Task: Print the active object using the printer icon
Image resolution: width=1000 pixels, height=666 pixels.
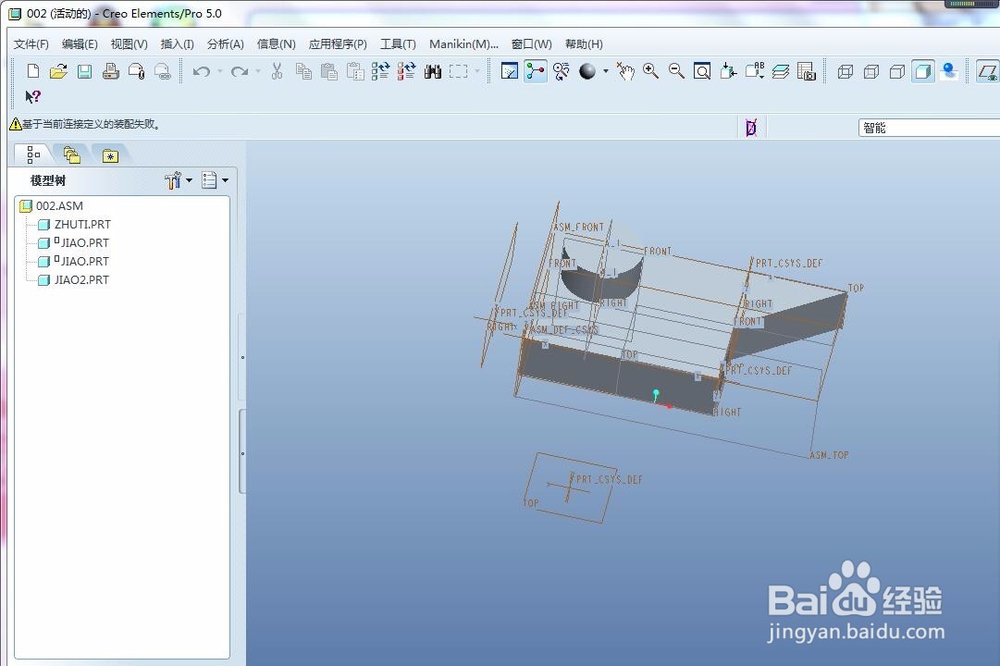Action: tap(110, 71)
